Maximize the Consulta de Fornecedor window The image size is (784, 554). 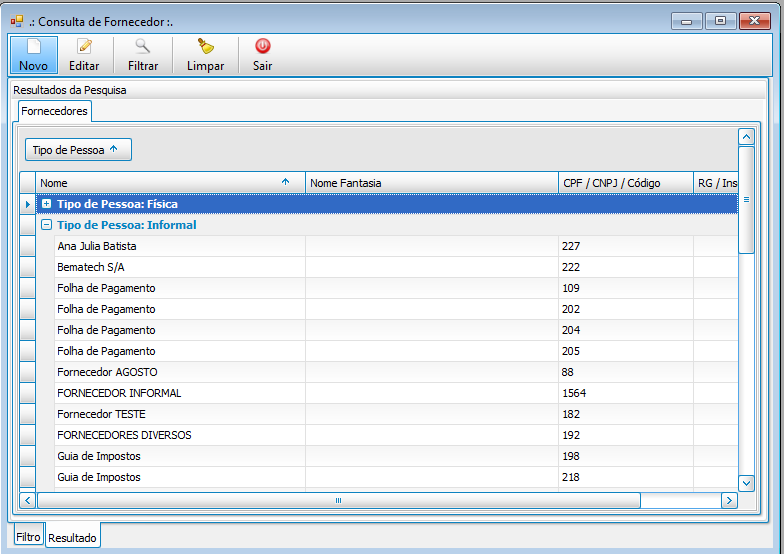720,21
